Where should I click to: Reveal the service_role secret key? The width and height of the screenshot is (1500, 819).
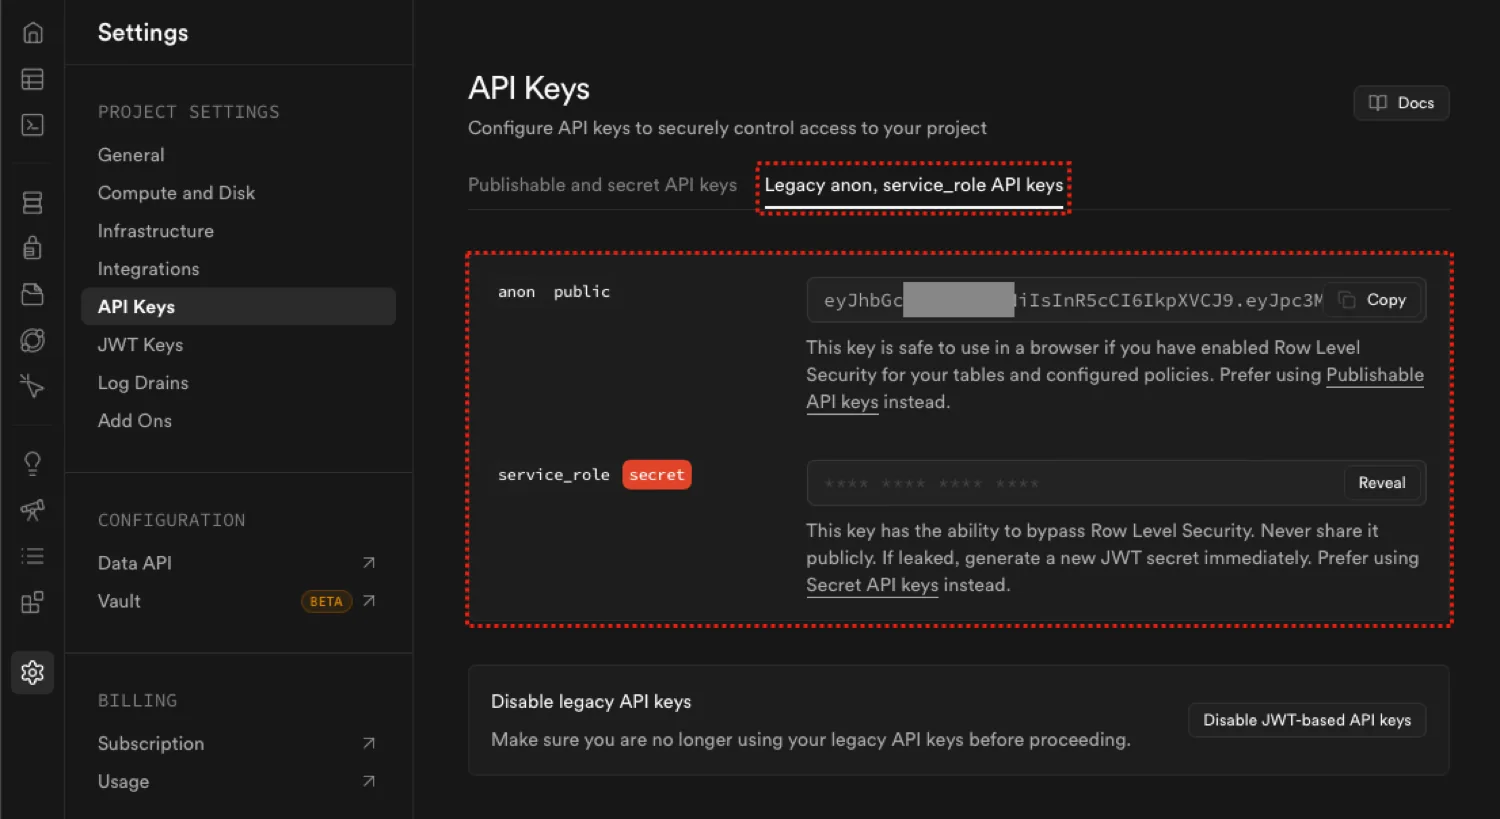click(x=1382, y=482)
